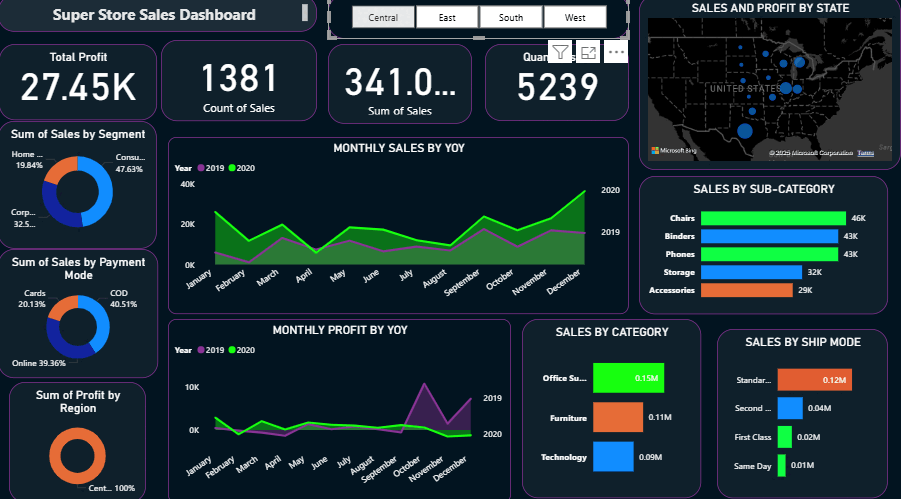Click the COD 40.51% payment label
901x503 pixels.
[124, 298]
